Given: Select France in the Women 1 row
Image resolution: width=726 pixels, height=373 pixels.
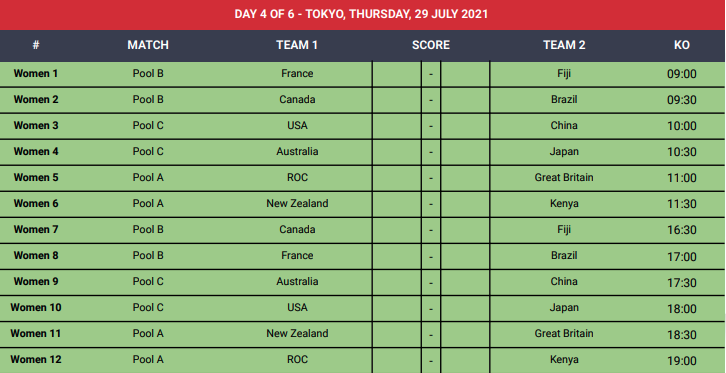Looking at the screenshot, I should (297, 74).
